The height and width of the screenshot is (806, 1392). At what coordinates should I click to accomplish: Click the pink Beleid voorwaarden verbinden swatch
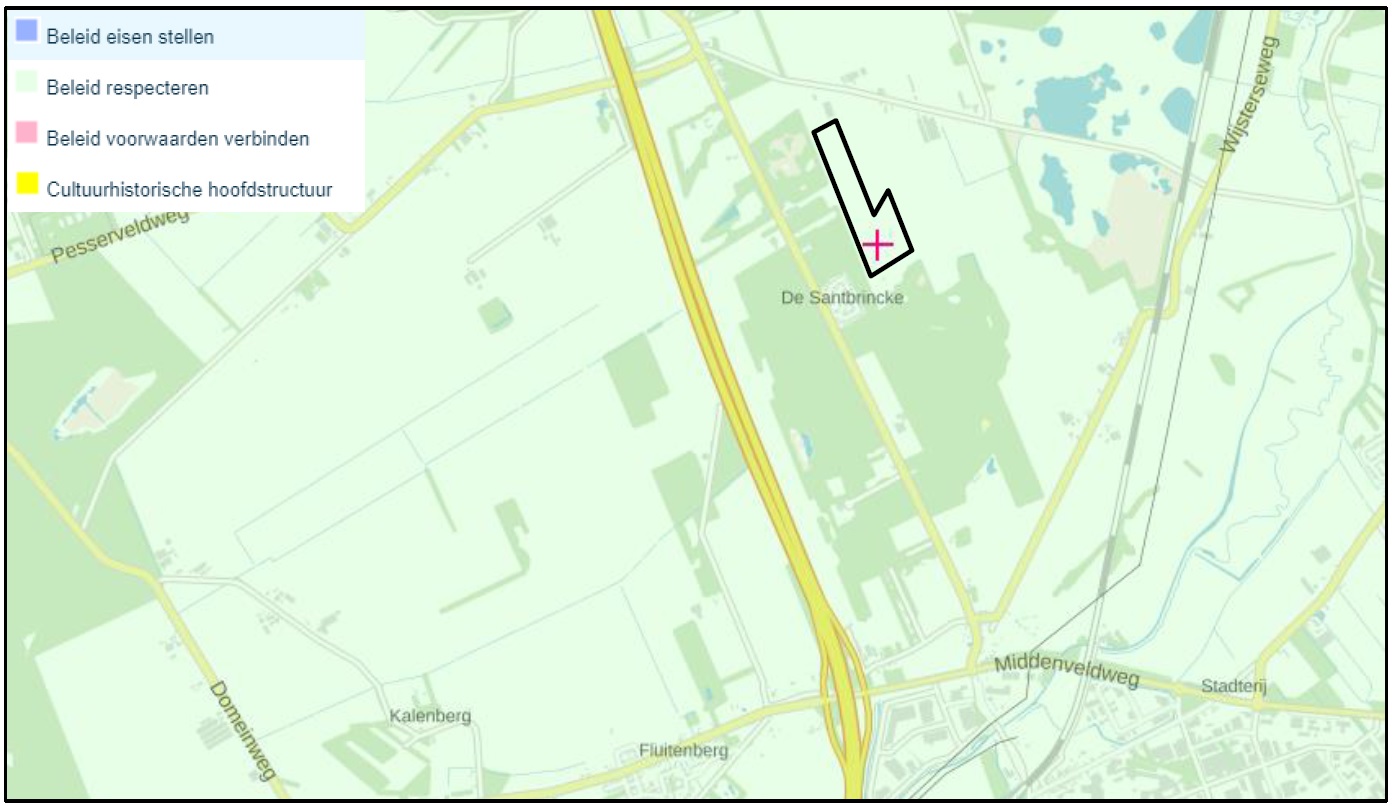(27, 134)
